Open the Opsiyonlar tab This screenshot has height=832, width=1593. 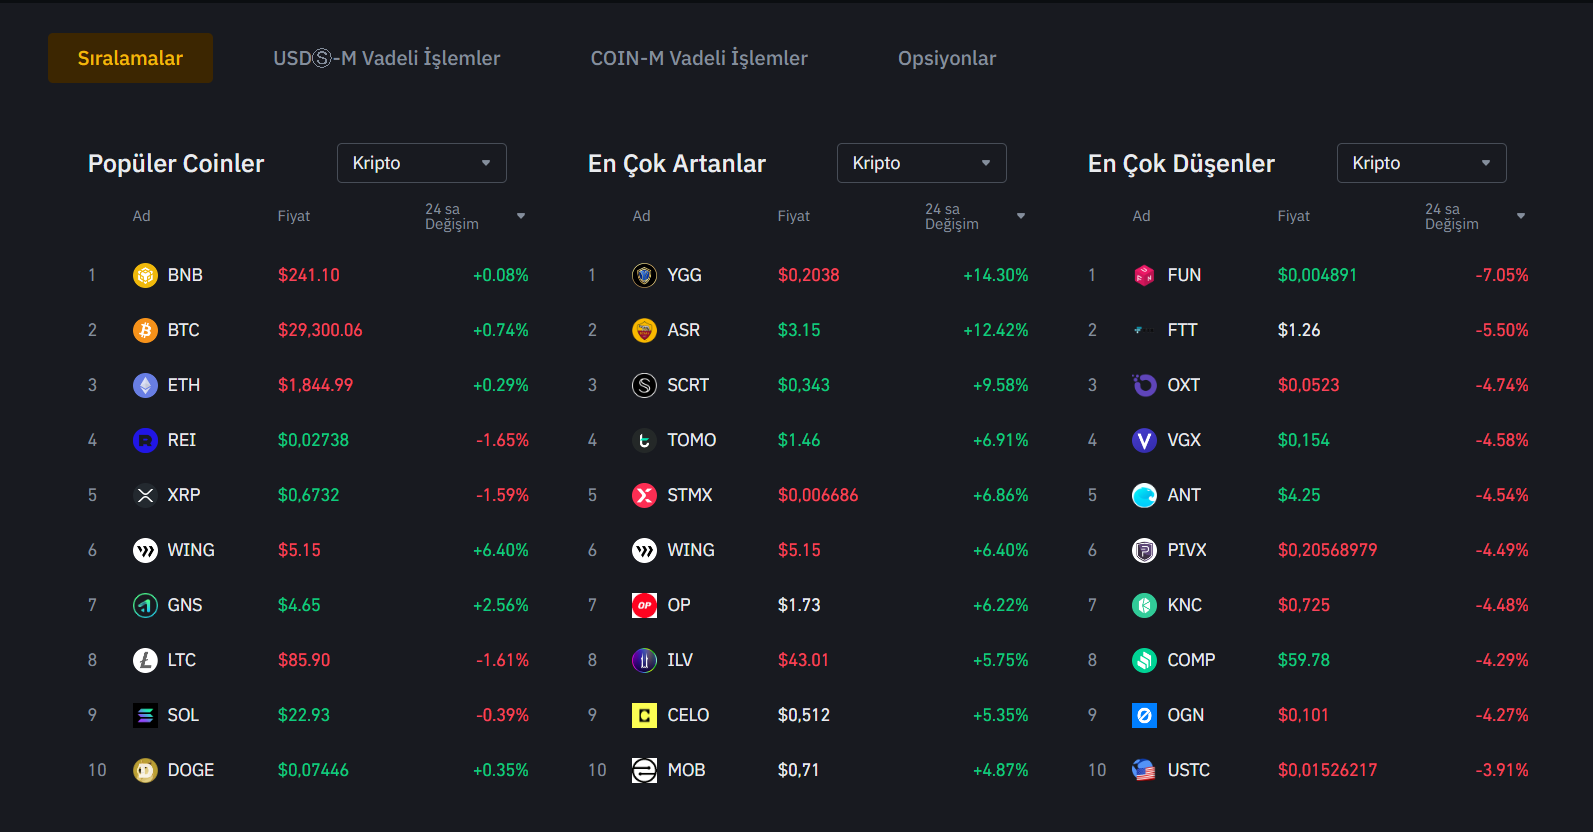(946, 58)
